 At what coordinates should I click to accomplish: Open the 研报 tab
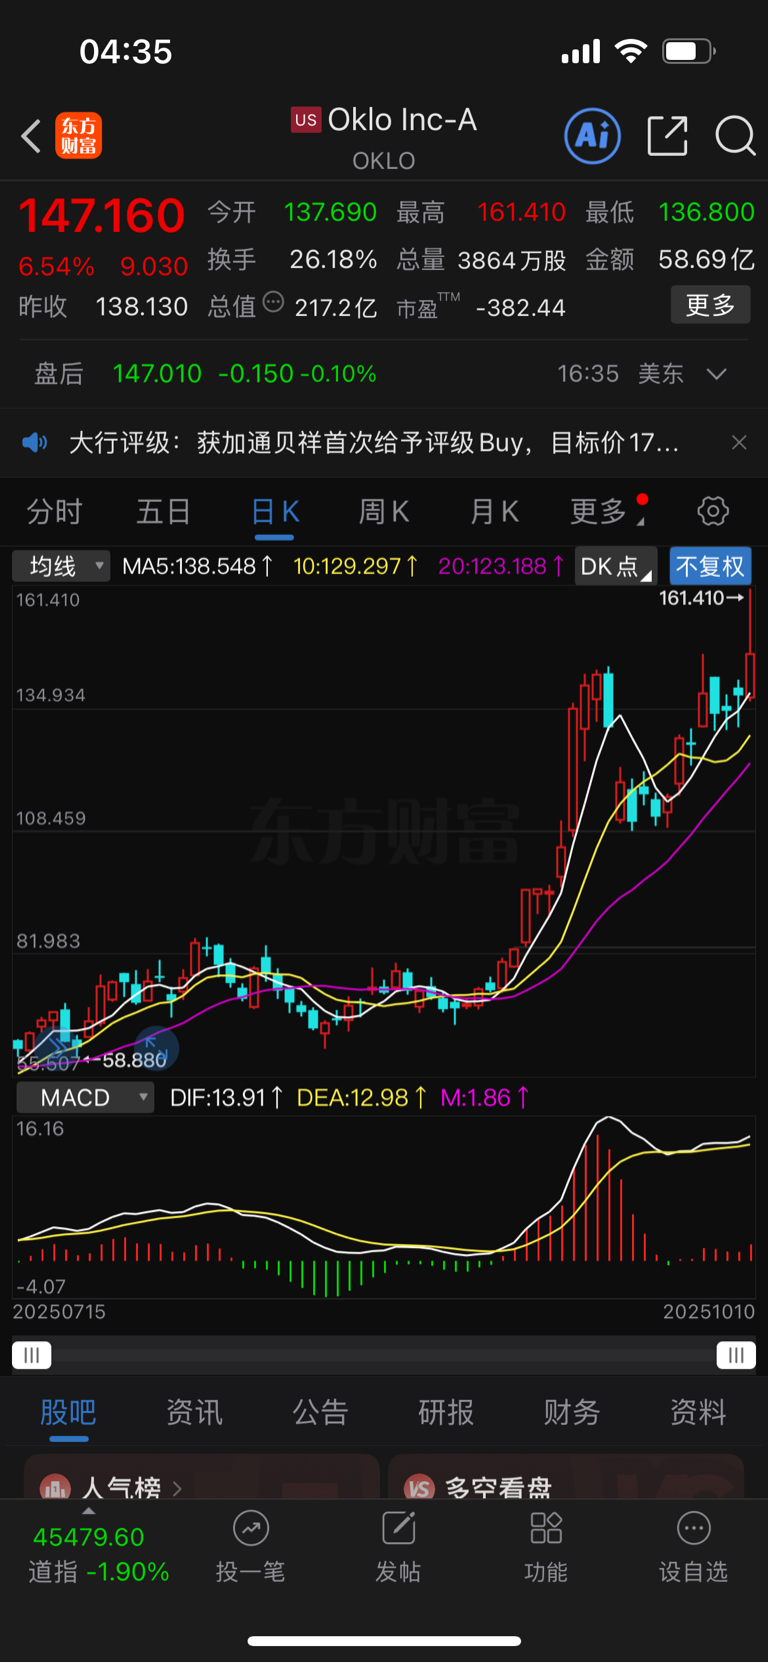(x=446, y=1412)
